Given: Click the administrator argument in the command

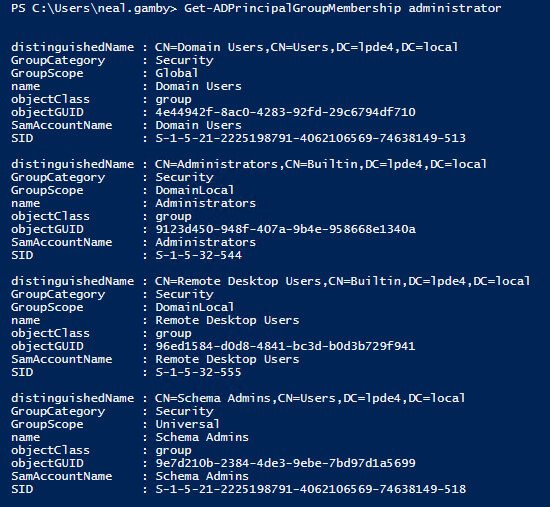Looking at the screenshot, I should [x=455, y=8].
